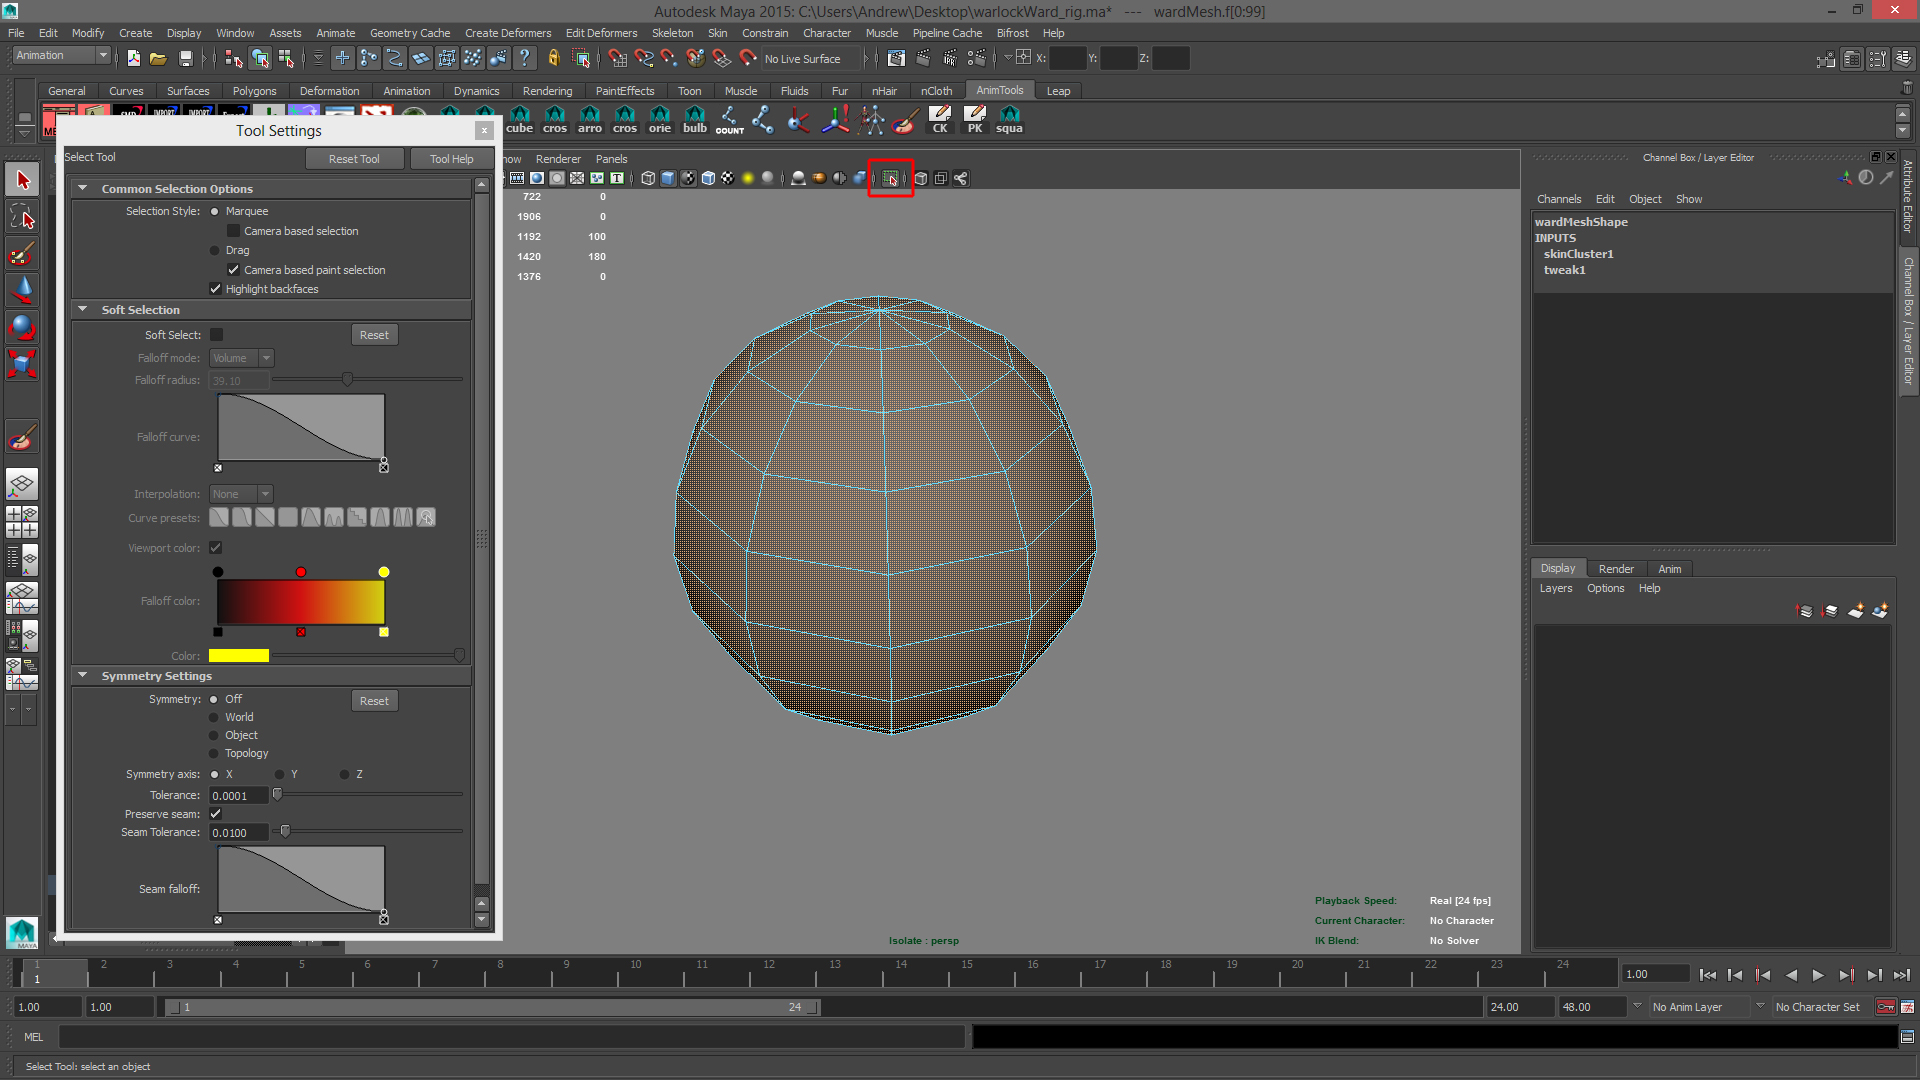Click the CK shelf icon
The width and height of the screenshot is (1920, 1080).
940,120
